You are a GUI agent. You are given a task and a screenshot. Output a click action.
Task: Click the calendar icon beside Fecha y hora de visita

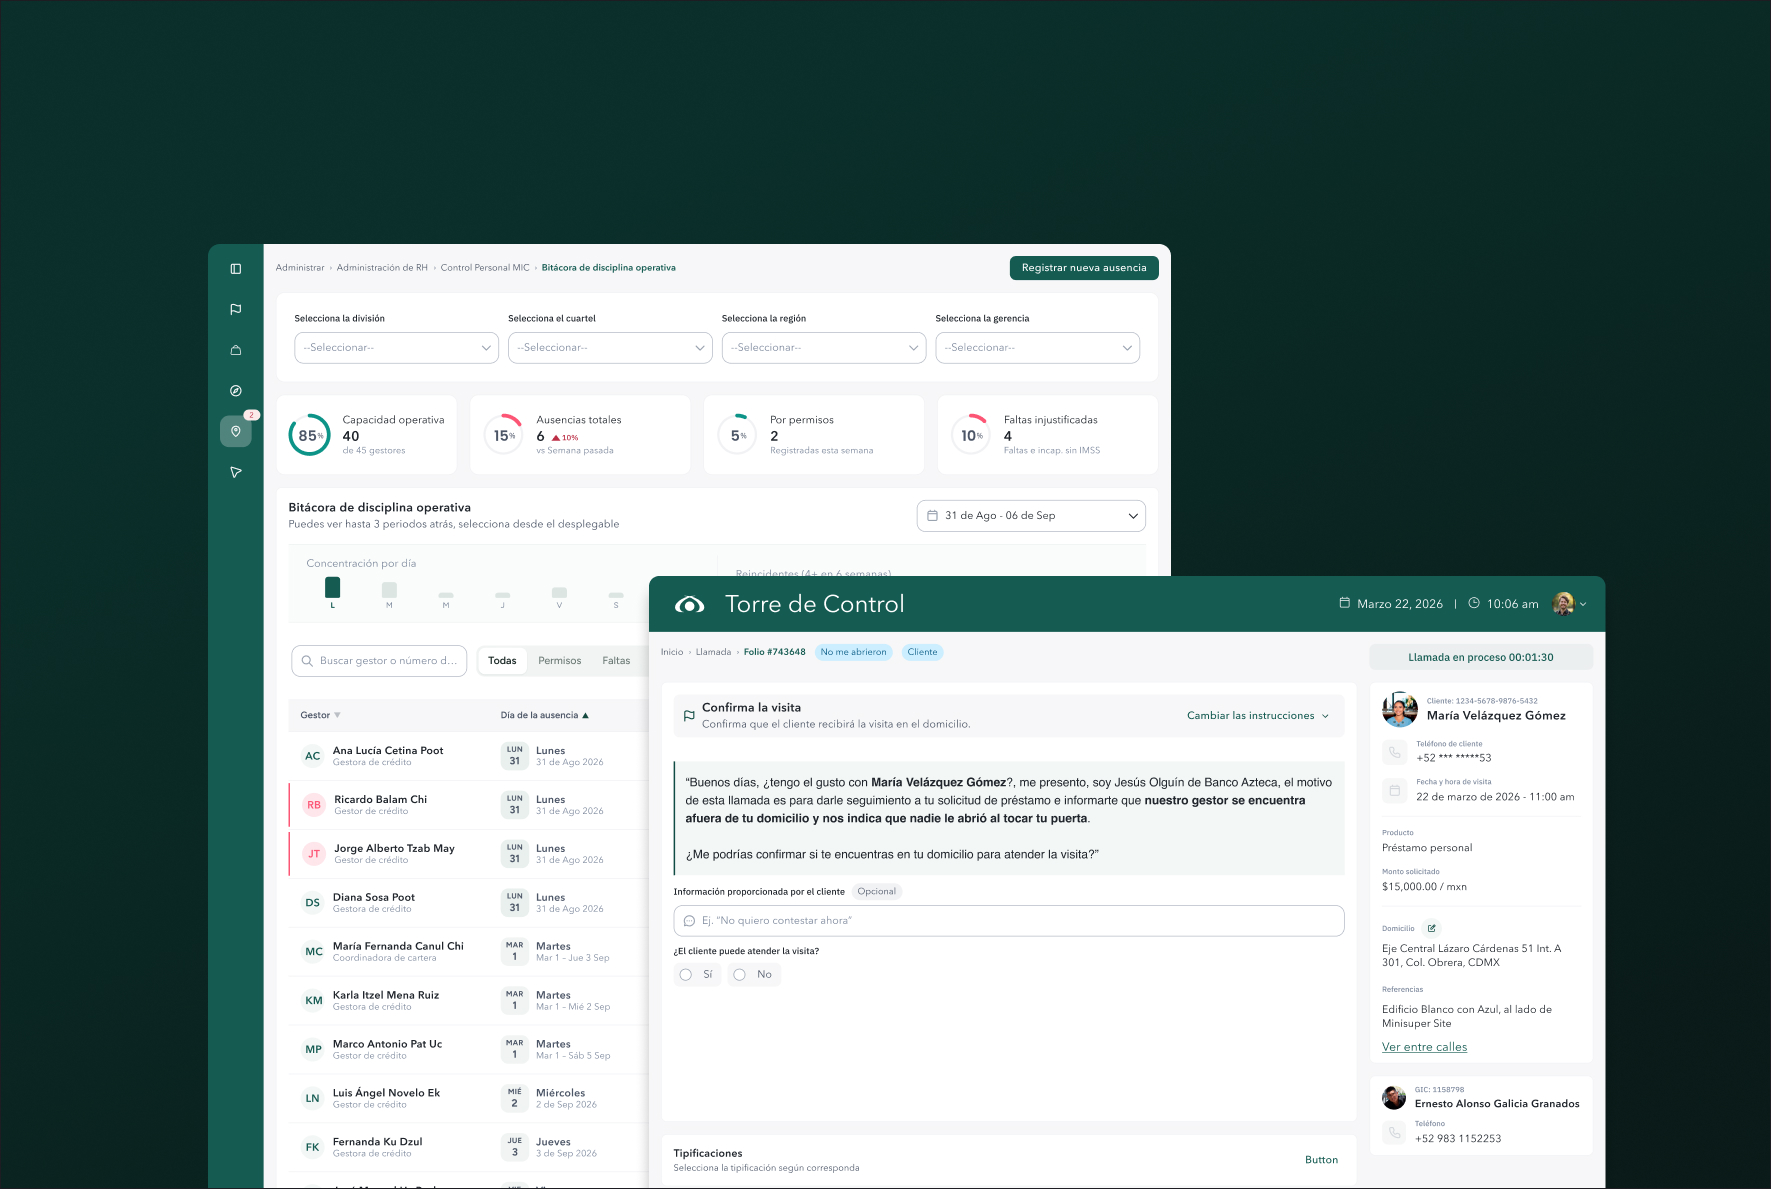tap(1395, 791)
